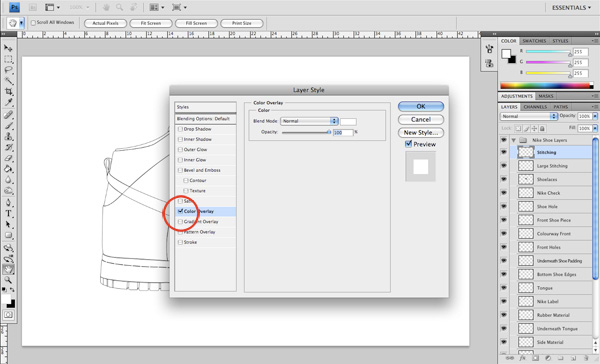Enable the Inner Shadow checkbox
Screen dimensions: 600x364
pyautogui.click(x=180, y=139)
